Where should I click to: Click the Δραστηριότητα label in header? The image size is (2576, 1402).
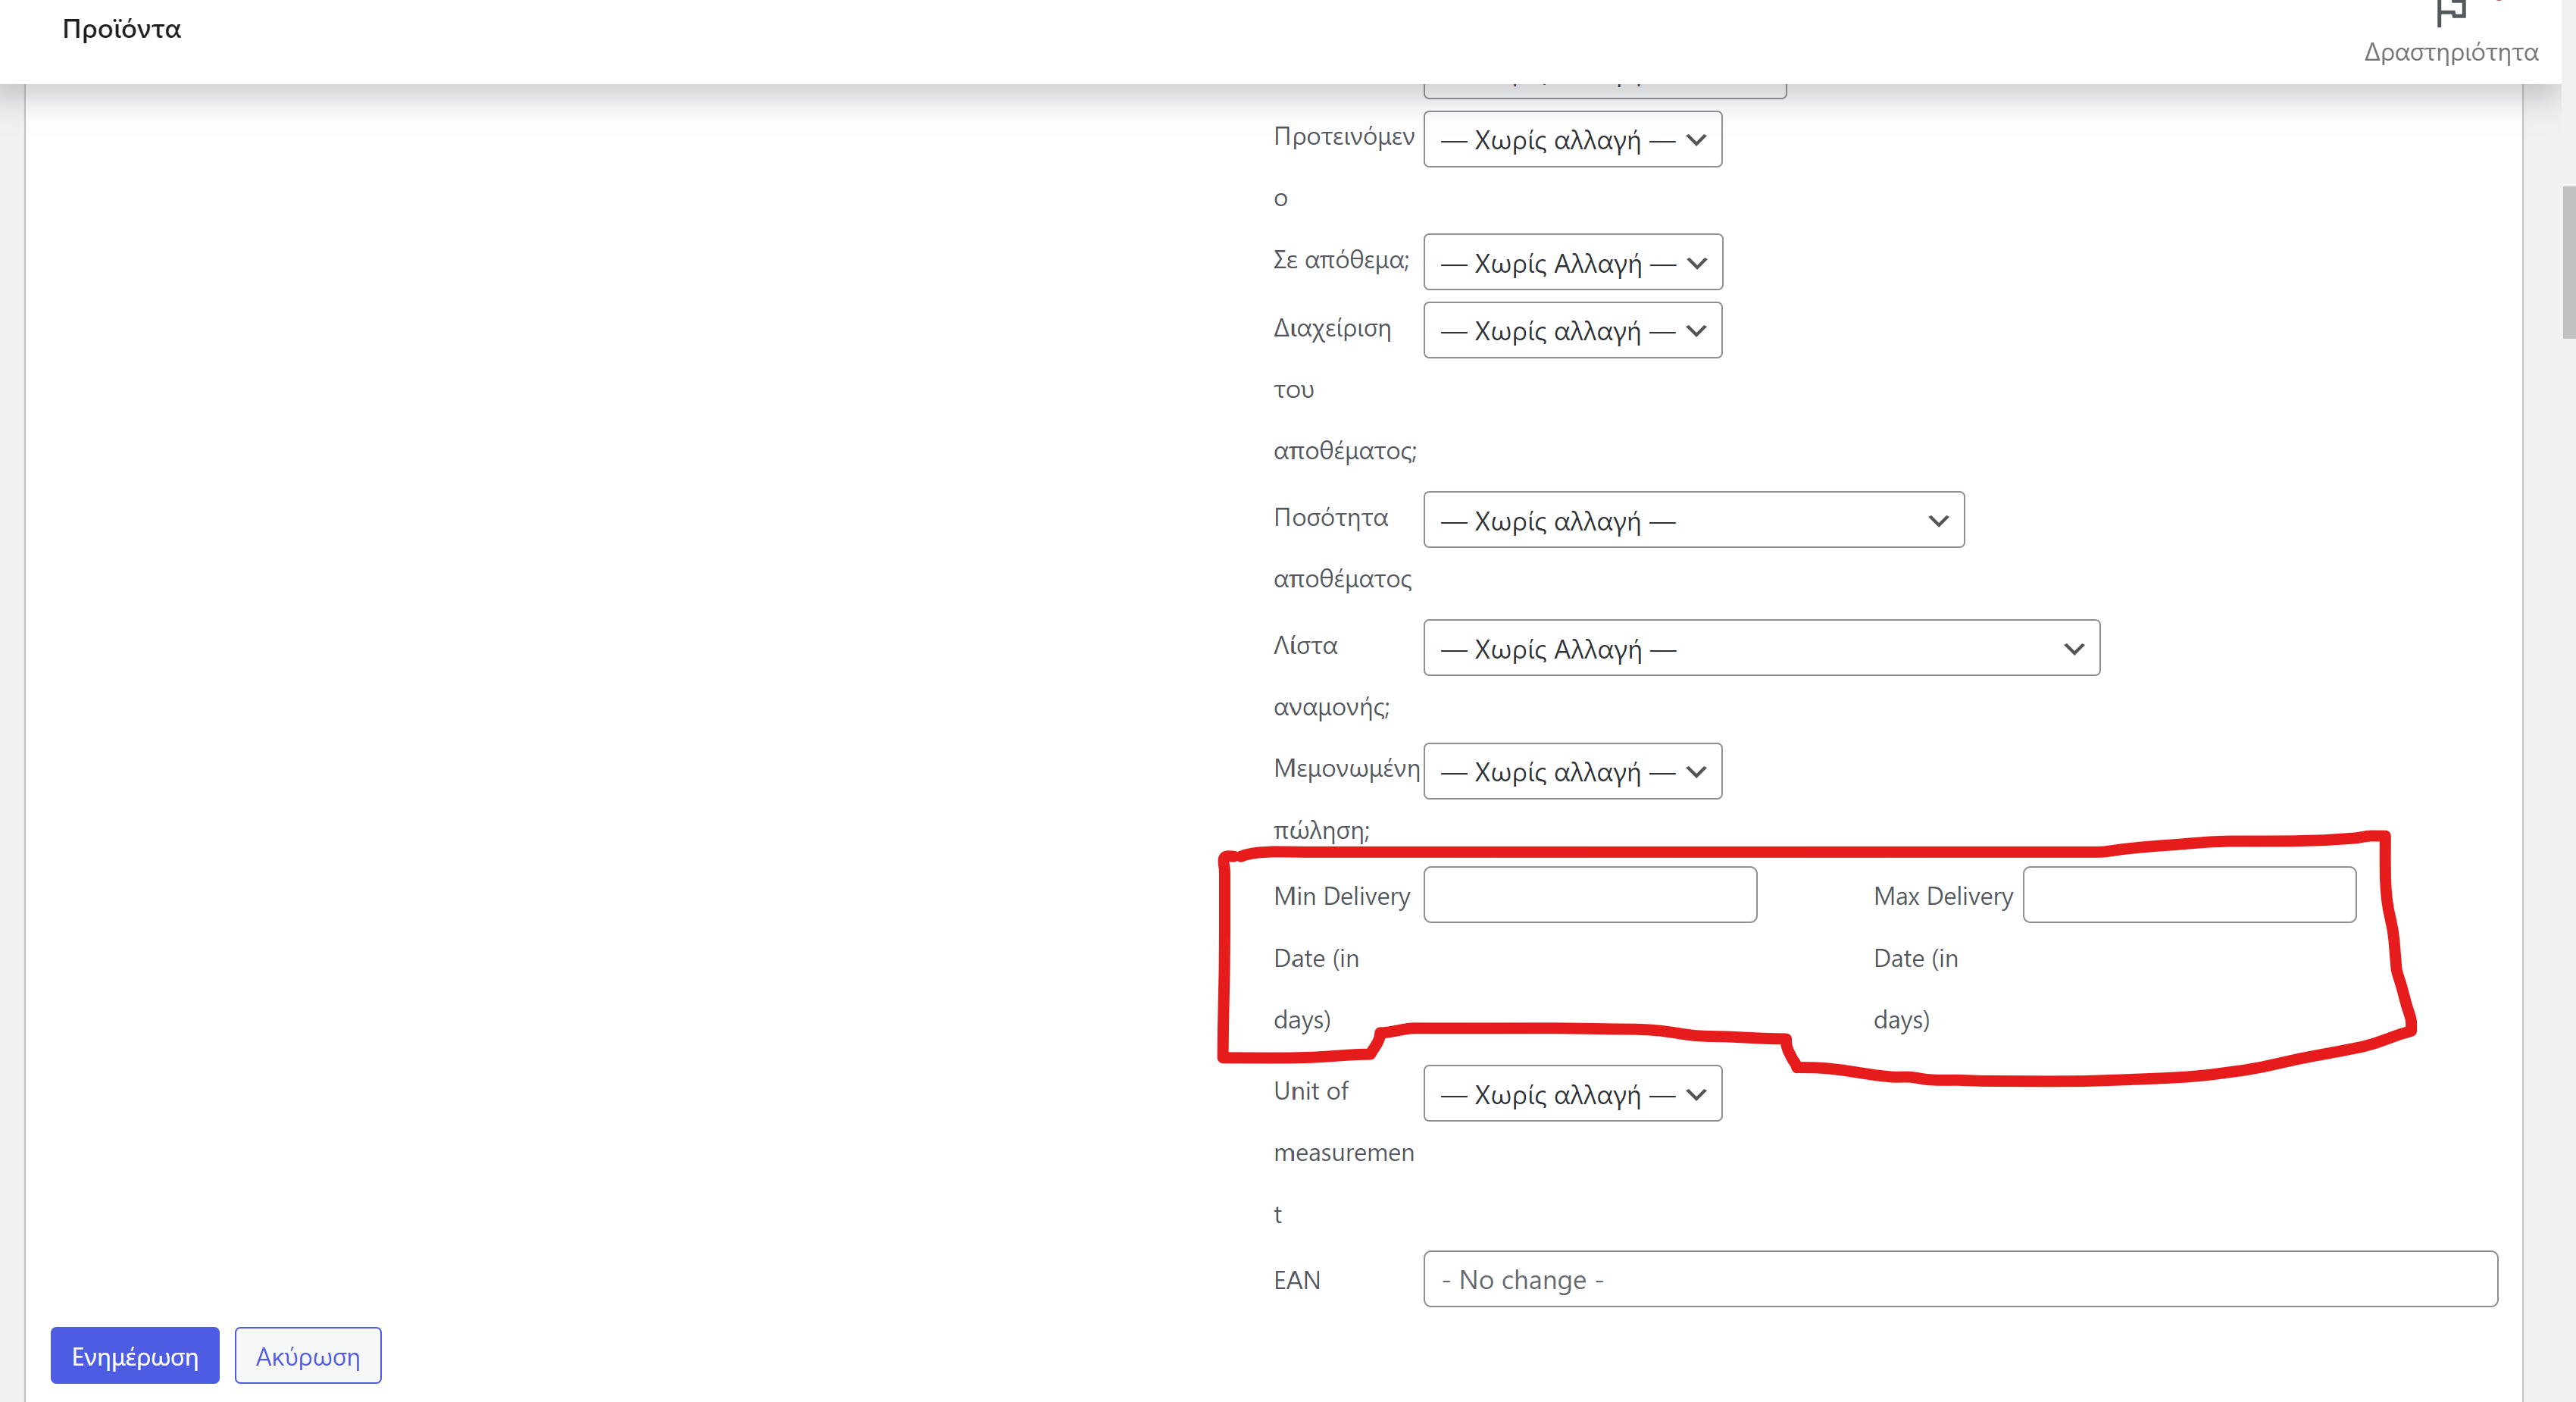tap(2450, 52)
